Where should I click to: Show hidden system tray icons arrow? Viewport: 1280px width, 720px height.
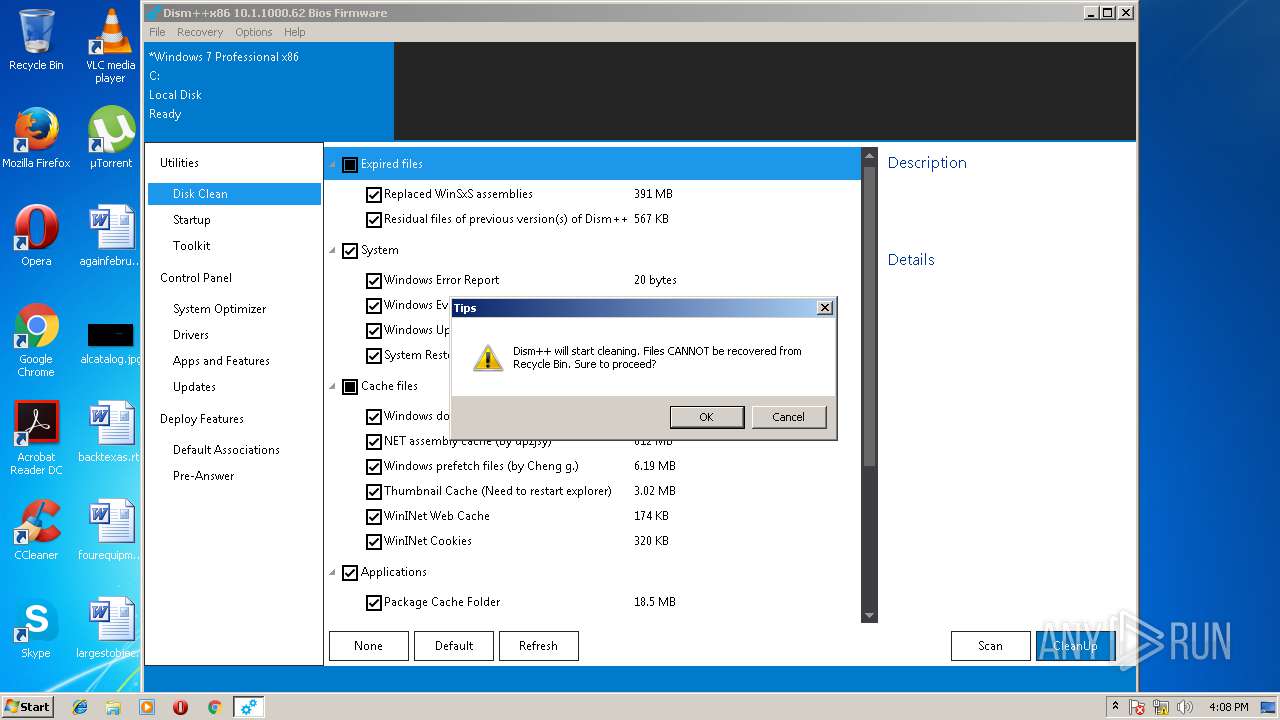pos(1115,707)
